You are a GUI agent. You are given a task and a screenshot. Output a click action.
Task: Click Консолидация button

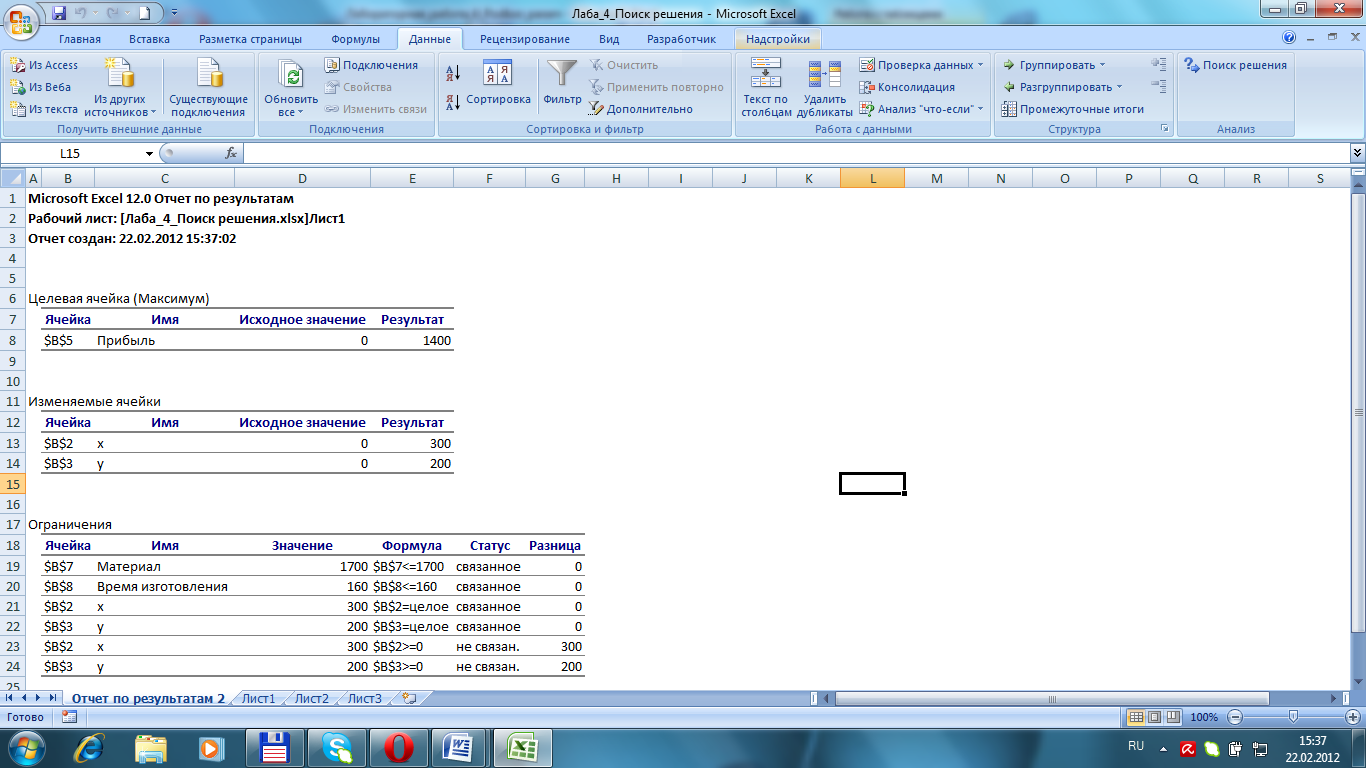(907, 87)
